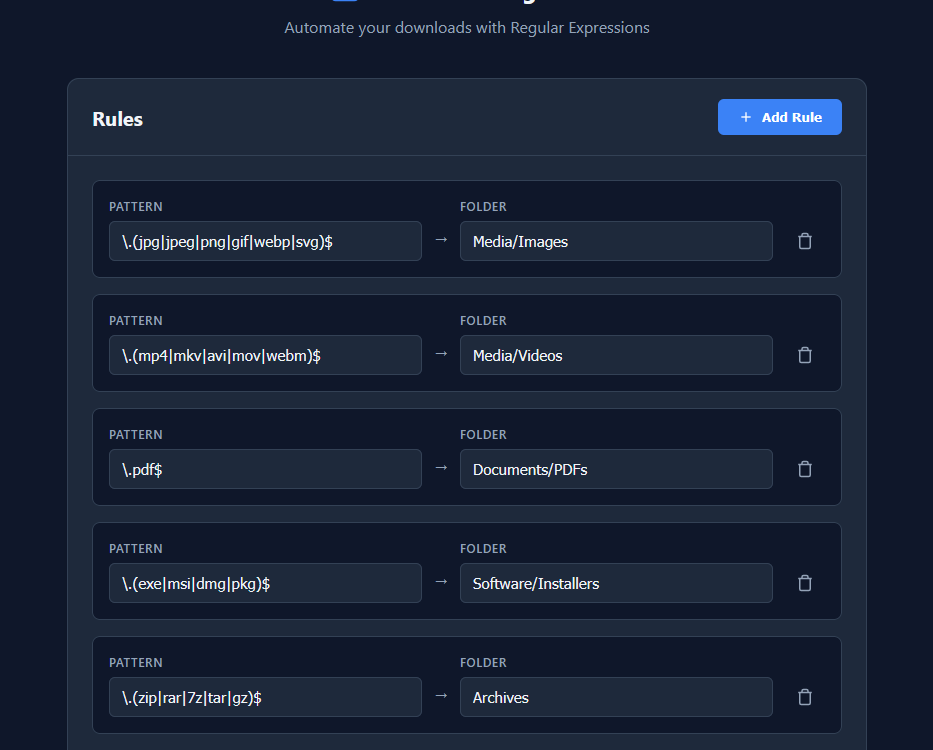Delete the Archives rule
The image size is (933, 750).
coord(805,697)
